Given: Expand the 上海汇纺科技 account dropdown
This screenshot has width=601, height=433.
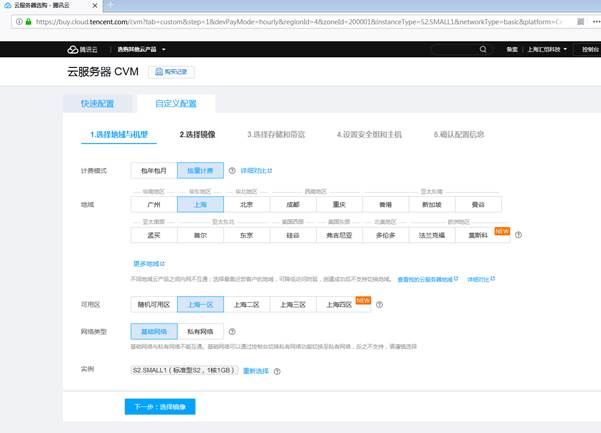Looking at the screenshot, I should coord(556,47).
